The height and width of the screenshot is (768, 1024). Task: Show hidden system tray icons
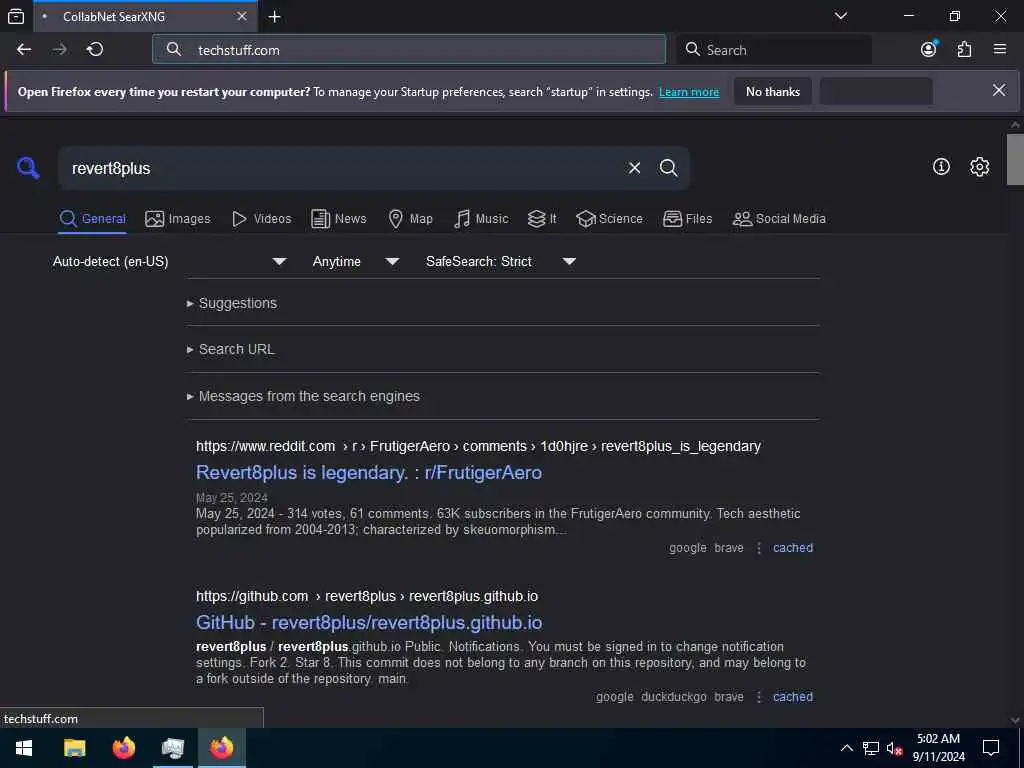(846, 748)
